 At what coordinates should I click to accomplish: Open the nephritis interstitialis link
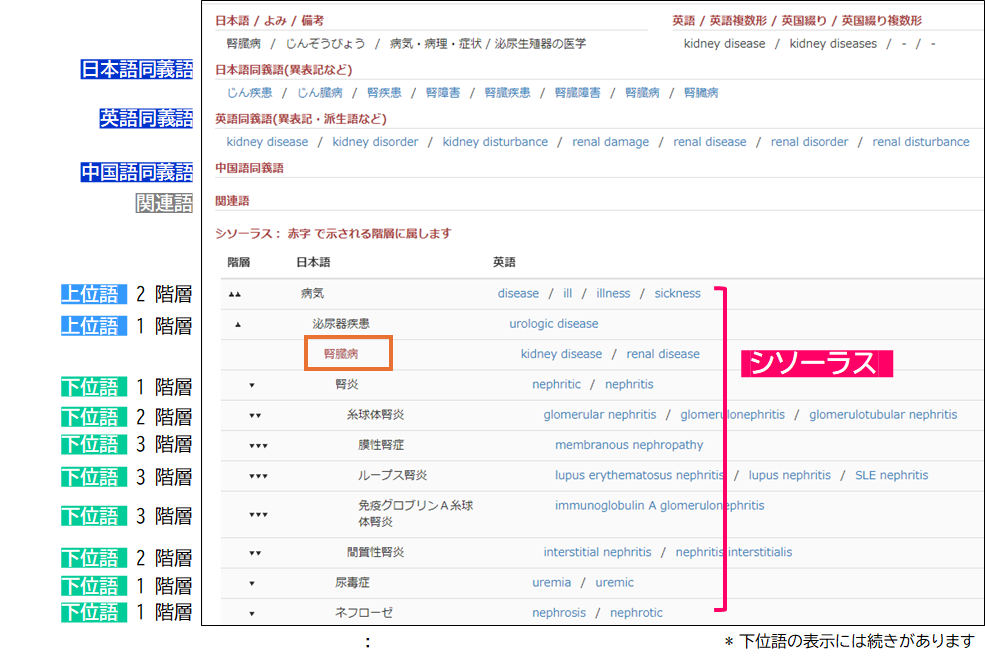[734, 552]
